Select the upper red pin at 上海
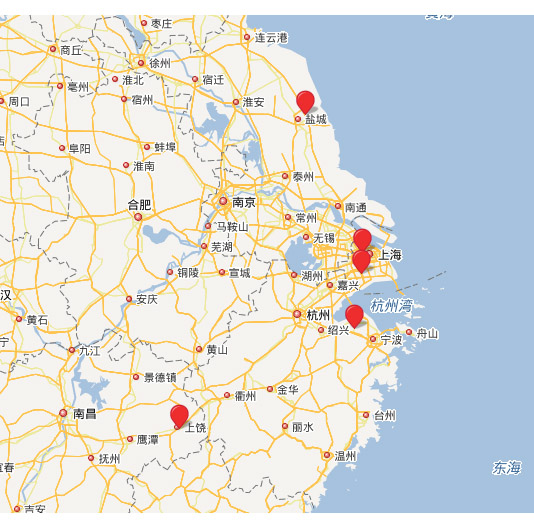 click(362, 240)
